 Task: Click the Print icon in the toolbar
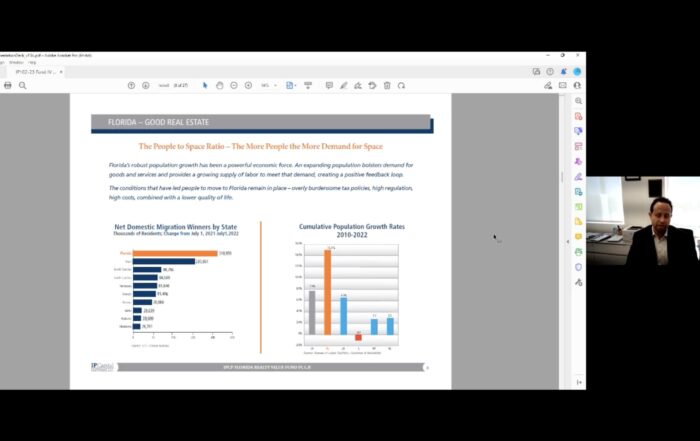(x=8, y=86)
